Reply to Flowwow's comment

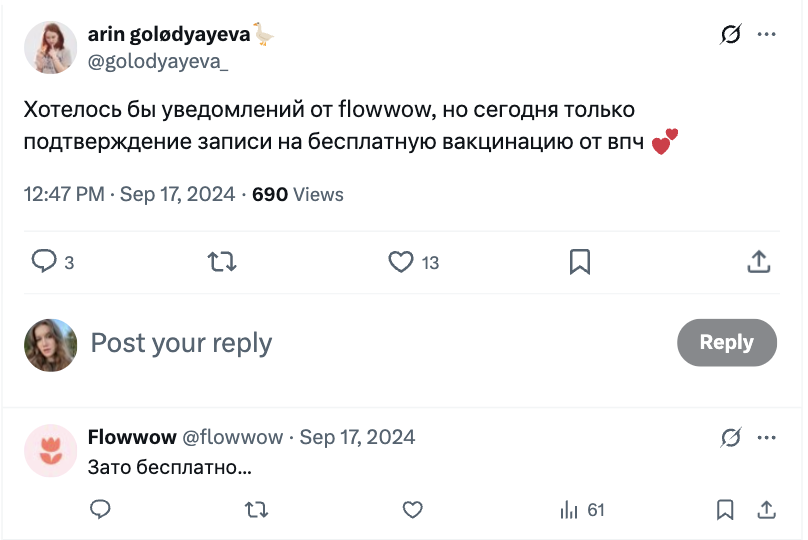[x=100, y=510]
